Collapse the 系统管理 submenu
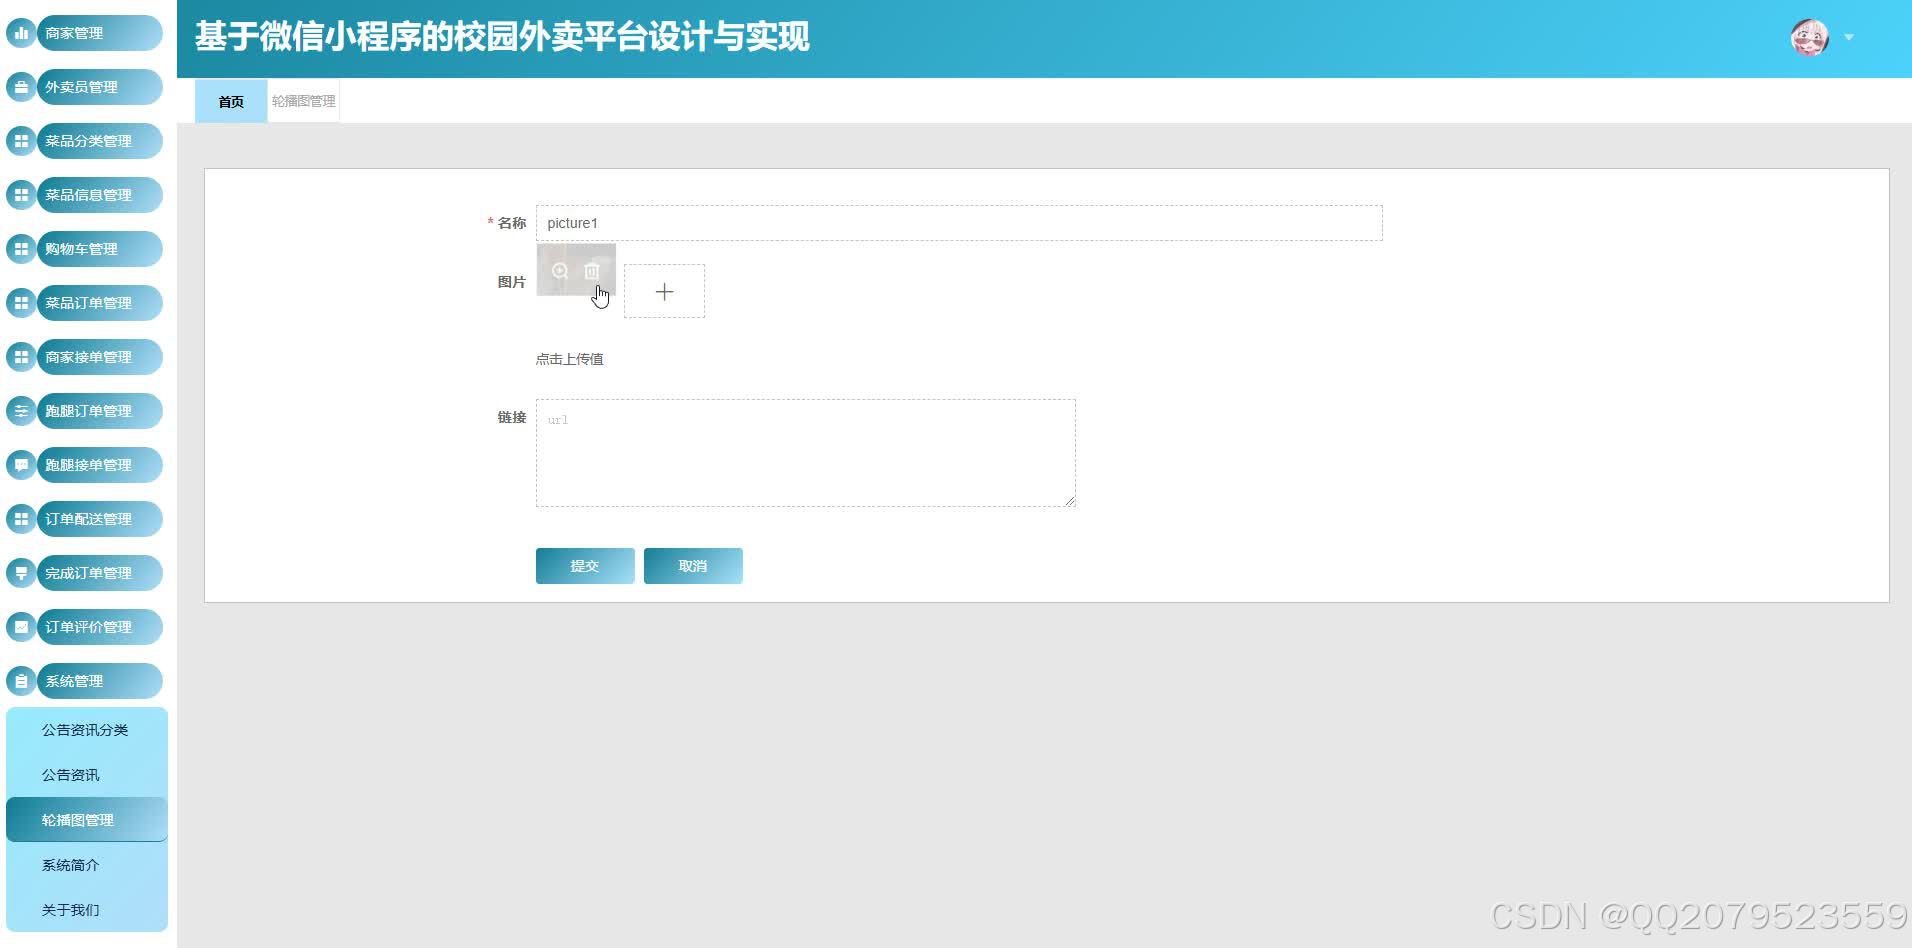 90,680
